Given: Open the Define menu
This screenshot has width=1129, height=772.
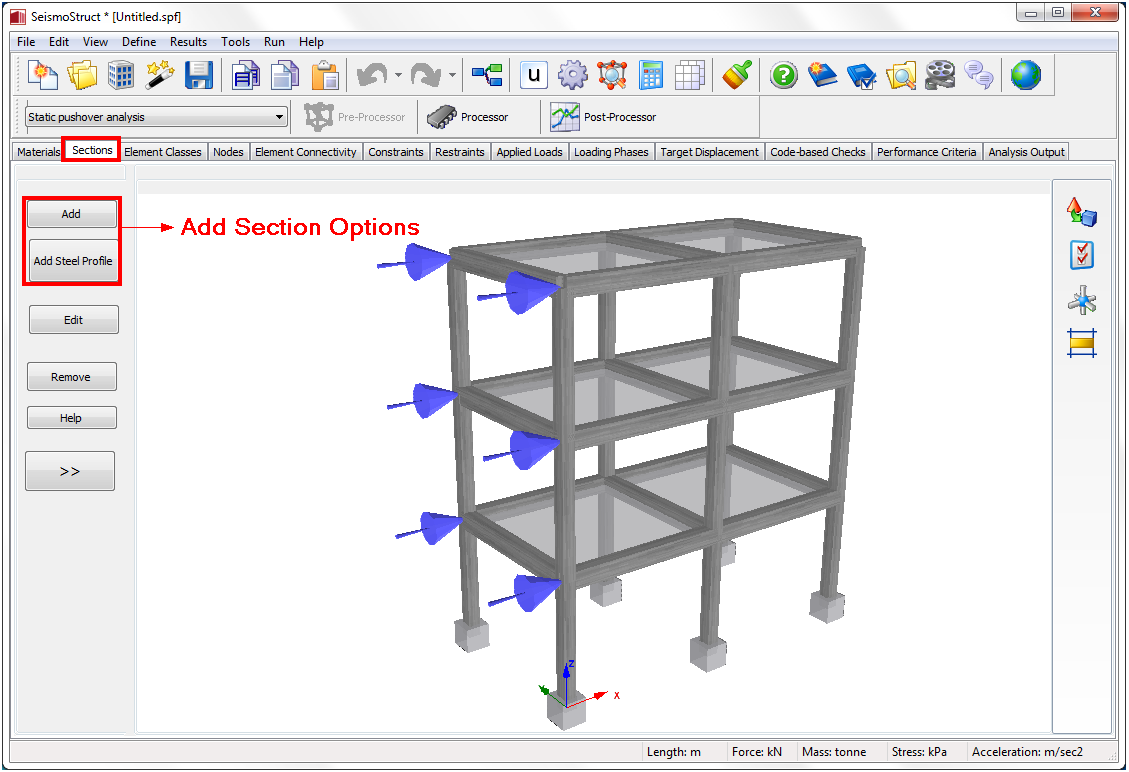Looking at the screenshot, I should click(139, 42).
